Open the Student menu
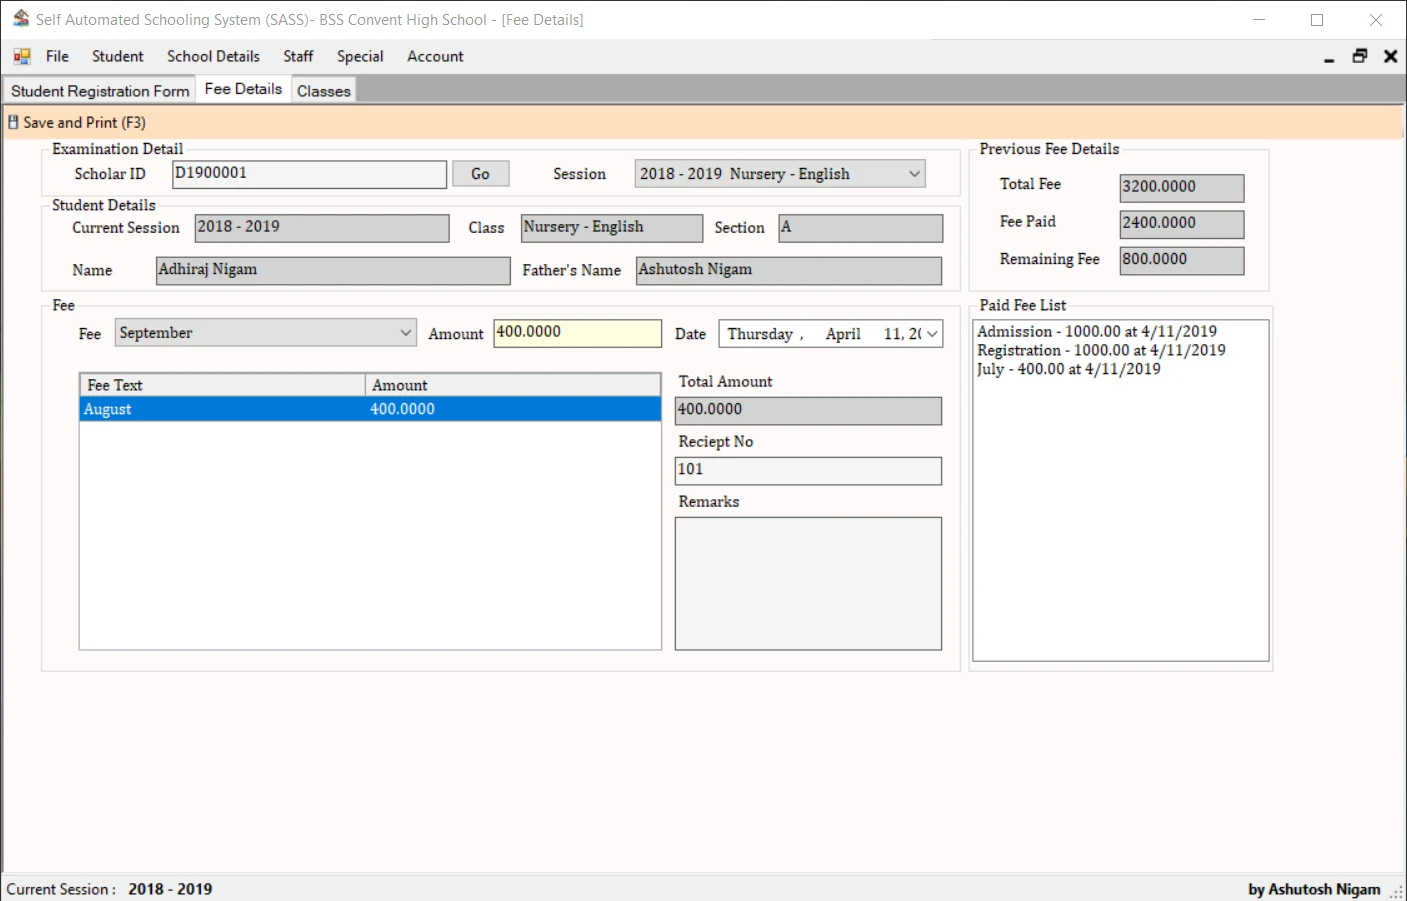Screen dimensions: 1407x901 117,56
